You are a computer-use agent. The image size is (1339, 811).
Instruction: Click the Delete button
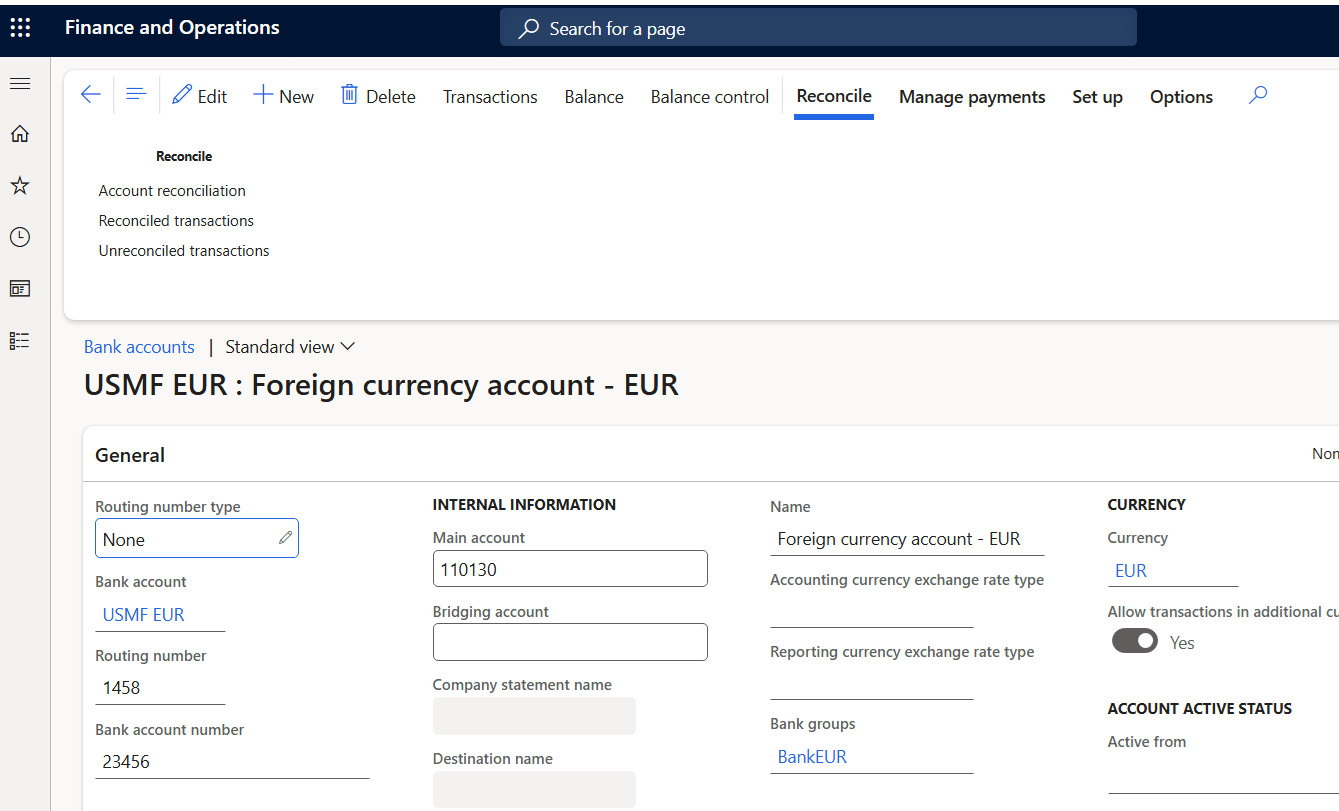click(378, 96)
